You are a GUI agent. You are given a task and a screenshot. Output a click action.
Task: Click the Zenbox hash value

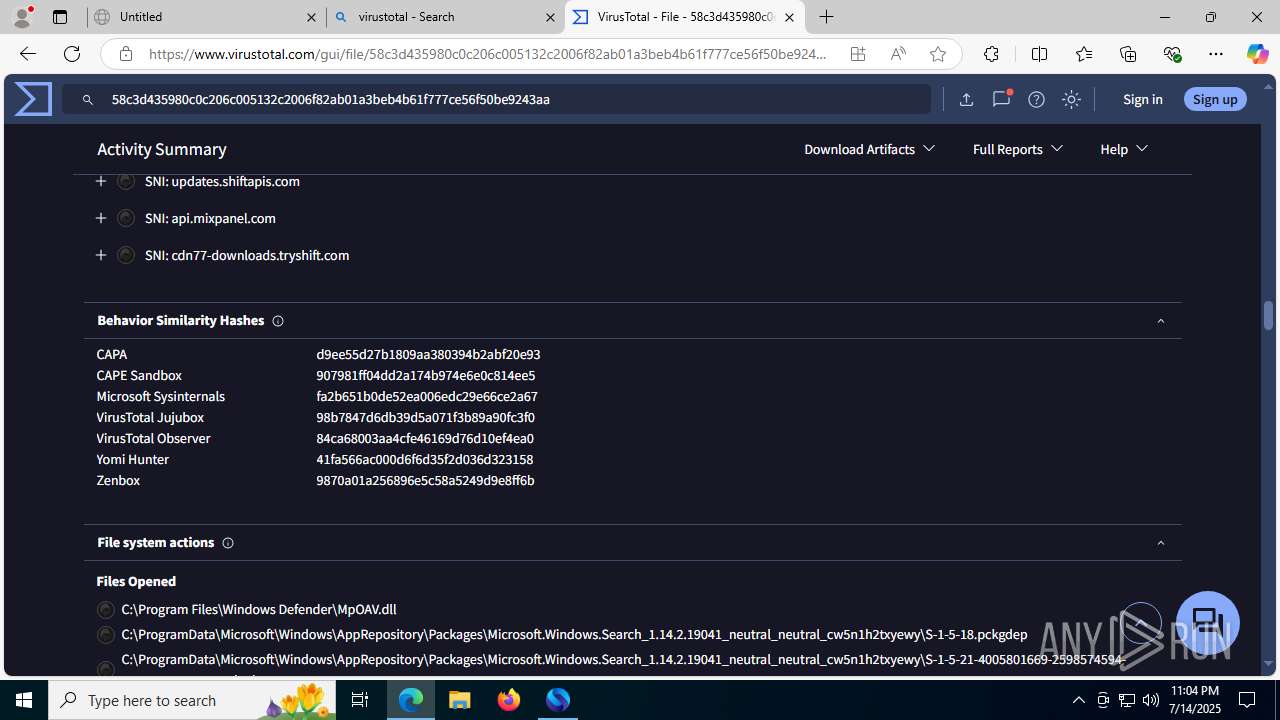[425, 480]
